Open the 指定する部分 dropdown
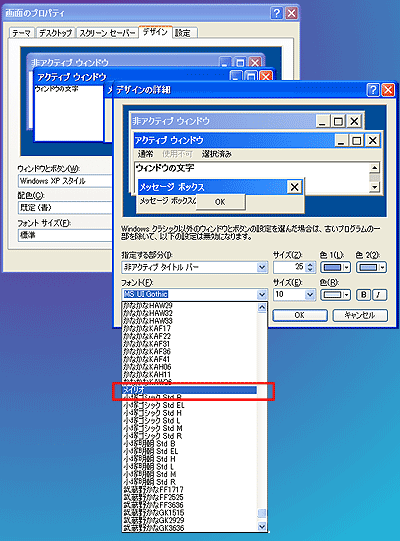This screenshot has width=400, height=541. (x=262, y=267)
